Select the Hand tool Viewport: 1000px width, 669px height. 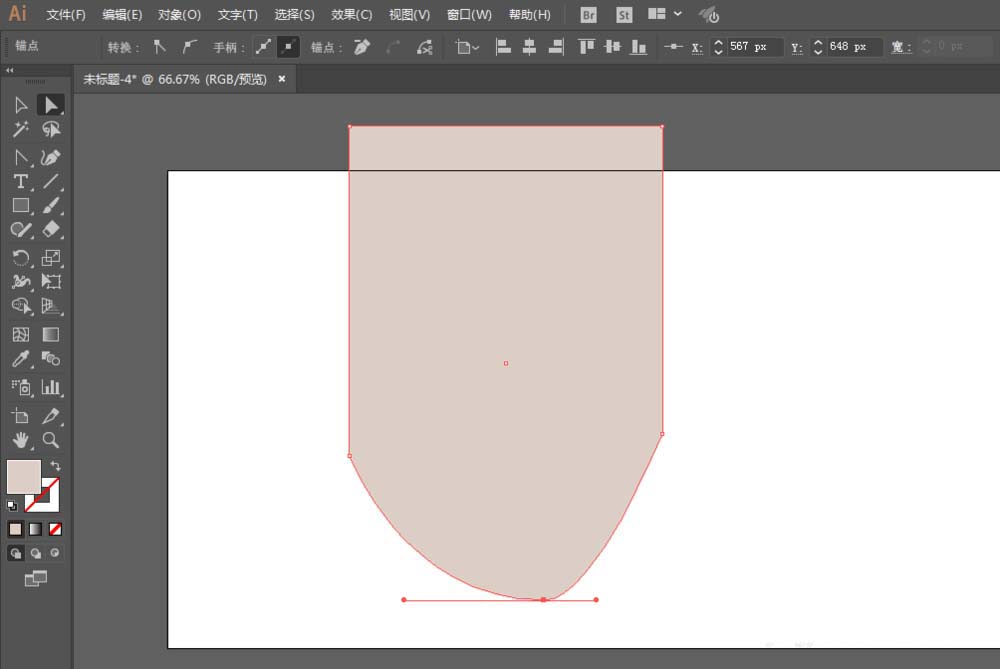point(20,440)
